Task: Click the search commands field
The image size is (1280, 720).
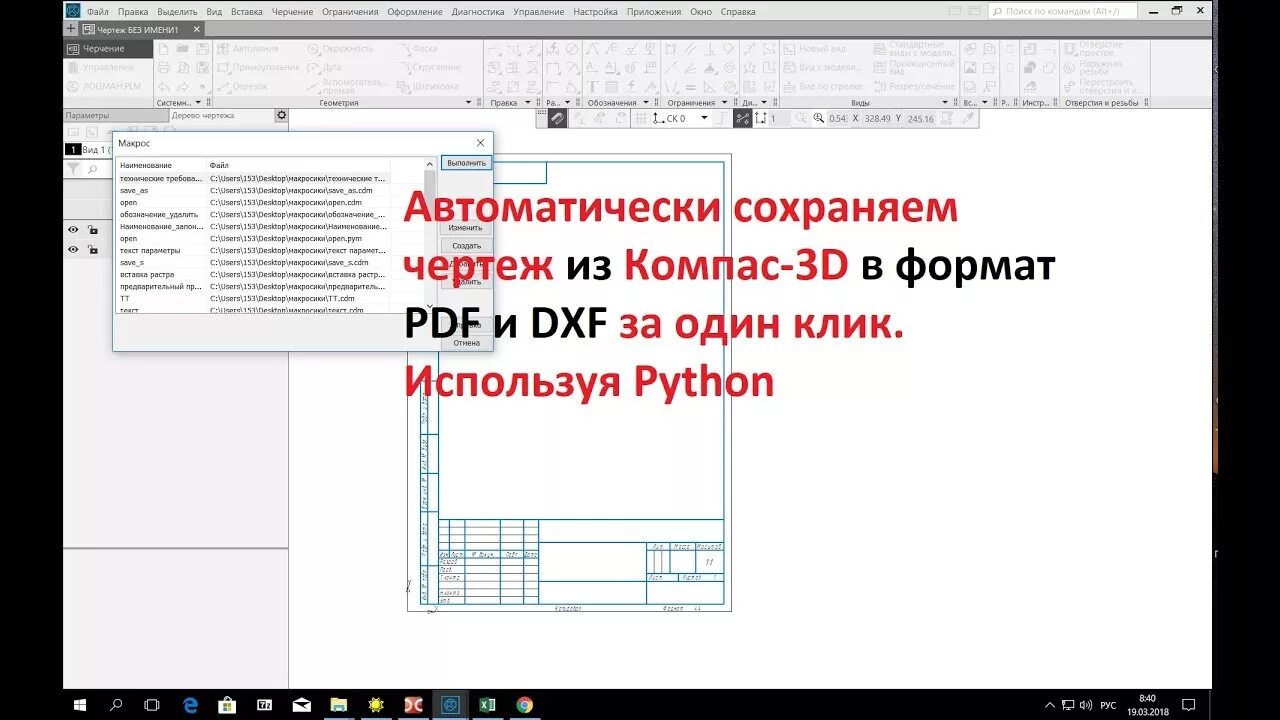Action: pyautogui.click(x=1063, y=11)
